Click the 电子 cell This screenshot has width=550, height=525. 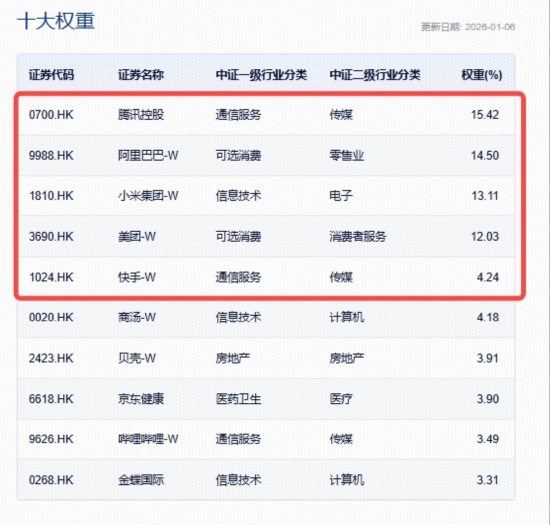point(341,196)
